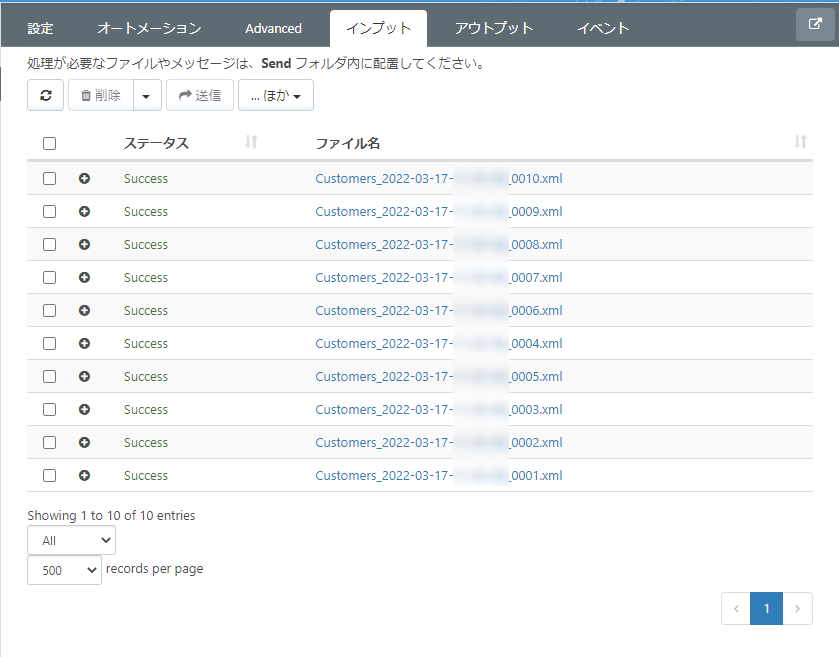Screen dimensions: 839x657
Task: Check the box for 0004.xml row
Action: [49, 343]
